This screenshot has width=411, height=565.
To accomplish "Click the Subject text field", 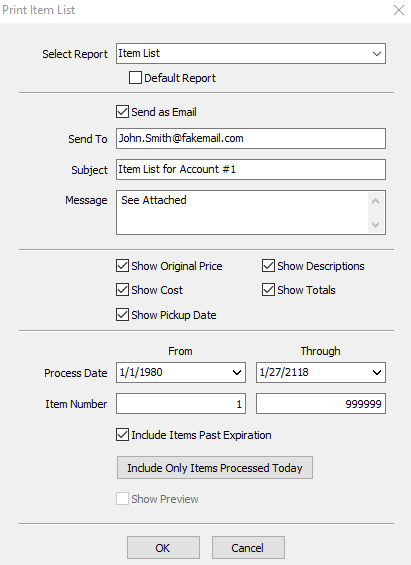I will tap(251, 169).
